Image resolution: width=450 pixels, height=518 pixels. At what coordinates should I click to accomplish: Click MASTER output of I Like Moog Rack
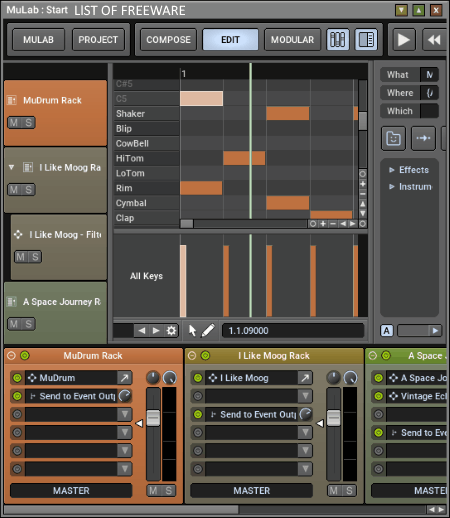252,491
